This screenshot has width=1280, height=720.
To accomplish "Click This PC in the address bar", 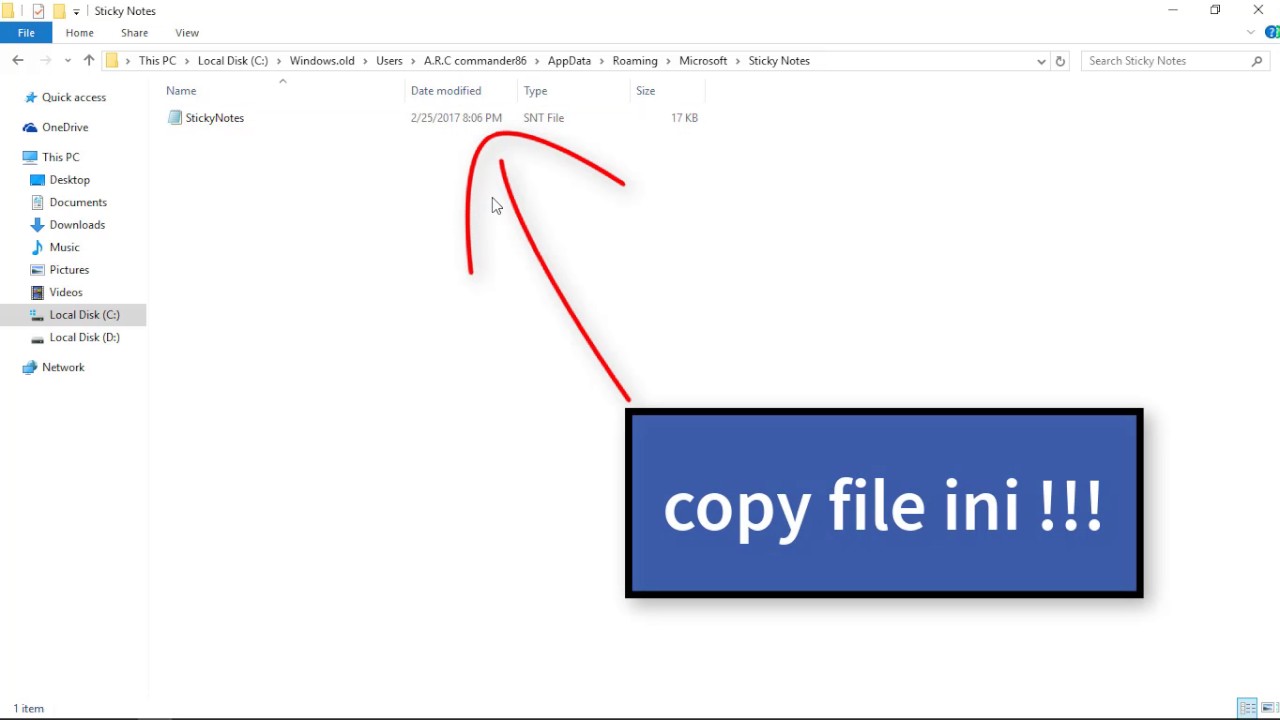I will [x=157, y=61].
